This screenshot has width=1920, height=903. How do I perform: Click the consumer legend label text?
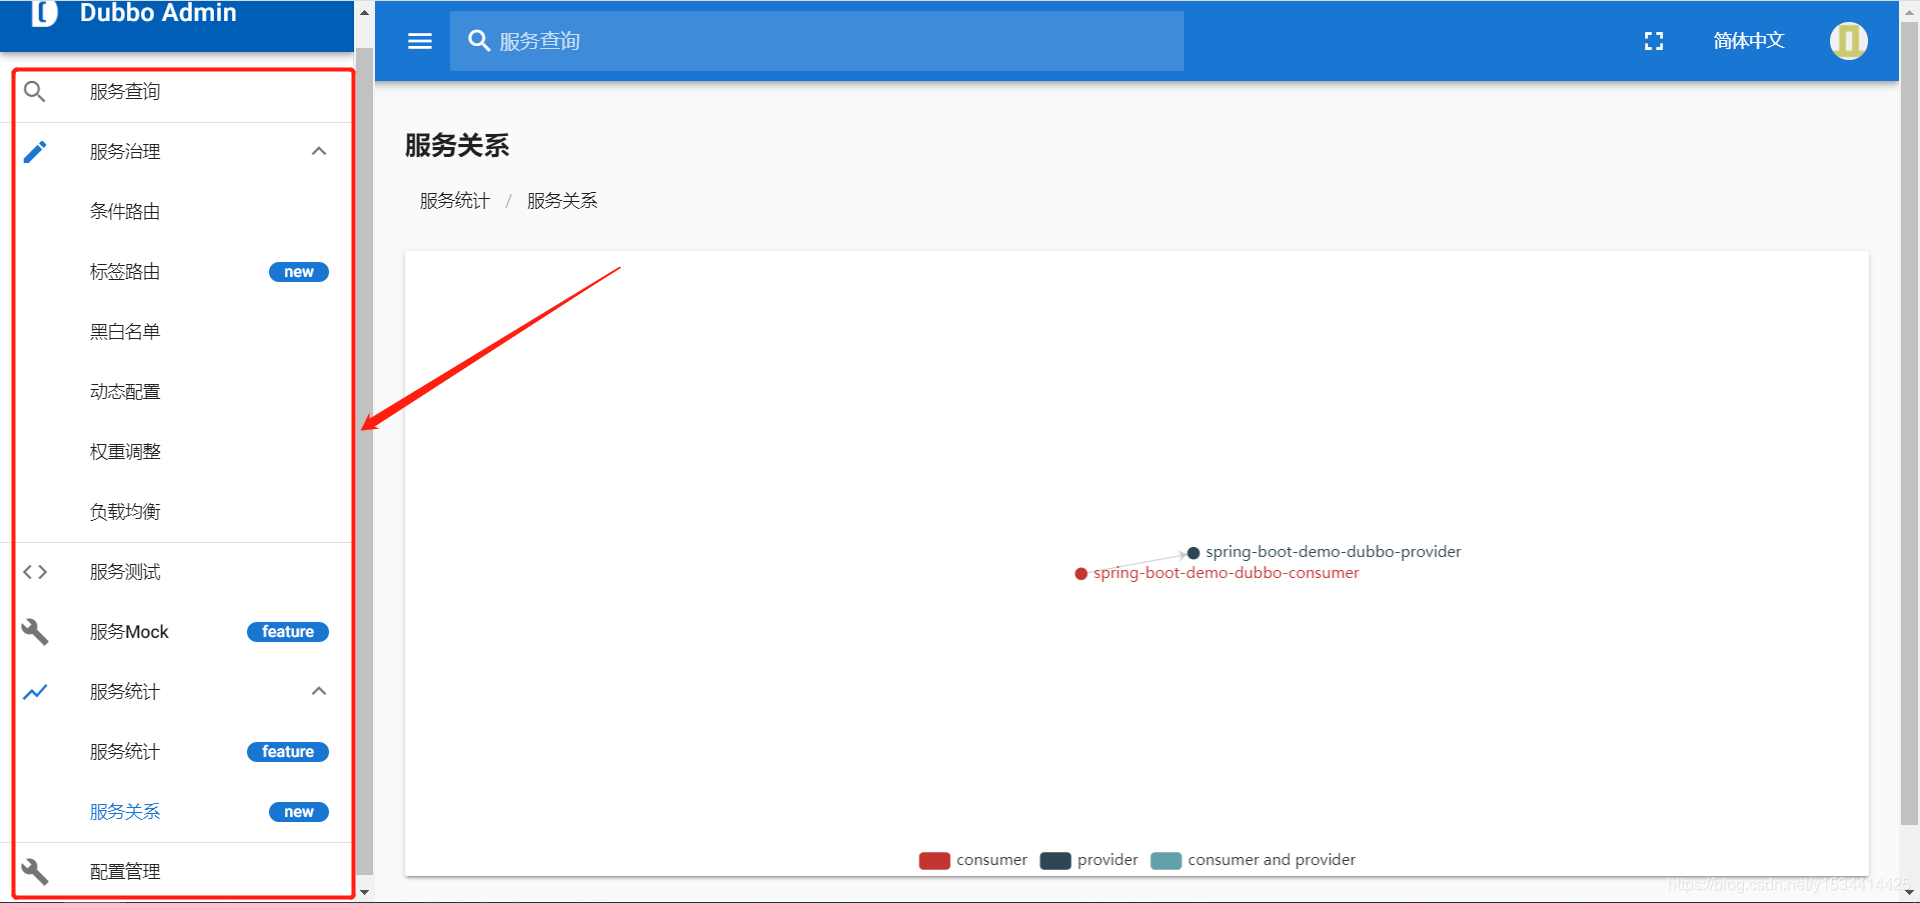pyautogui.click(x=992, y=860)
